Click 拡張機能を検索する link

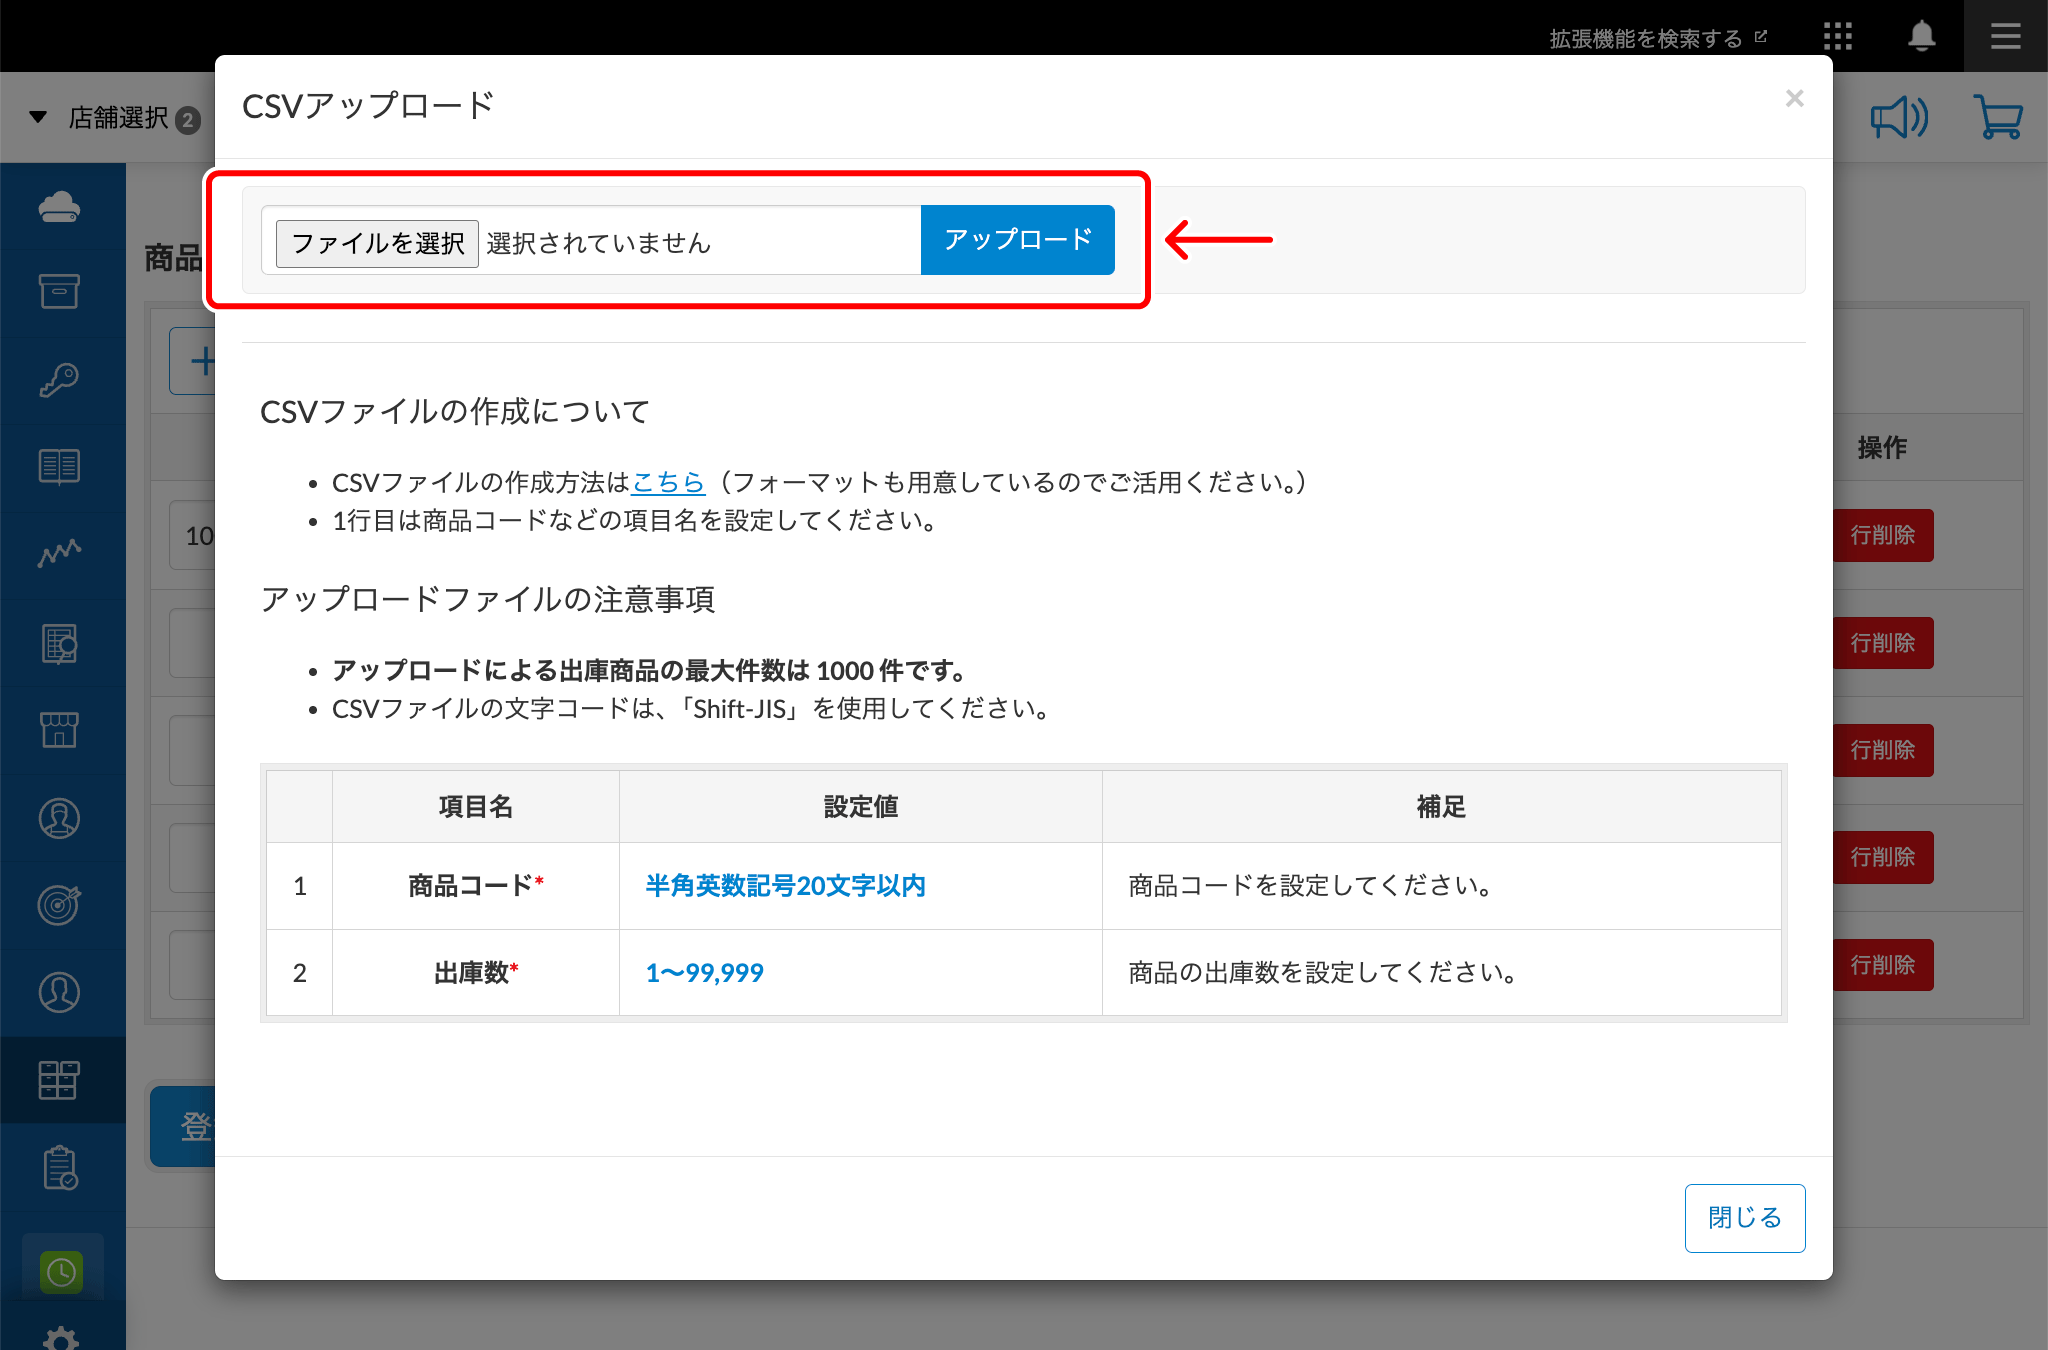coord(1657,38)
